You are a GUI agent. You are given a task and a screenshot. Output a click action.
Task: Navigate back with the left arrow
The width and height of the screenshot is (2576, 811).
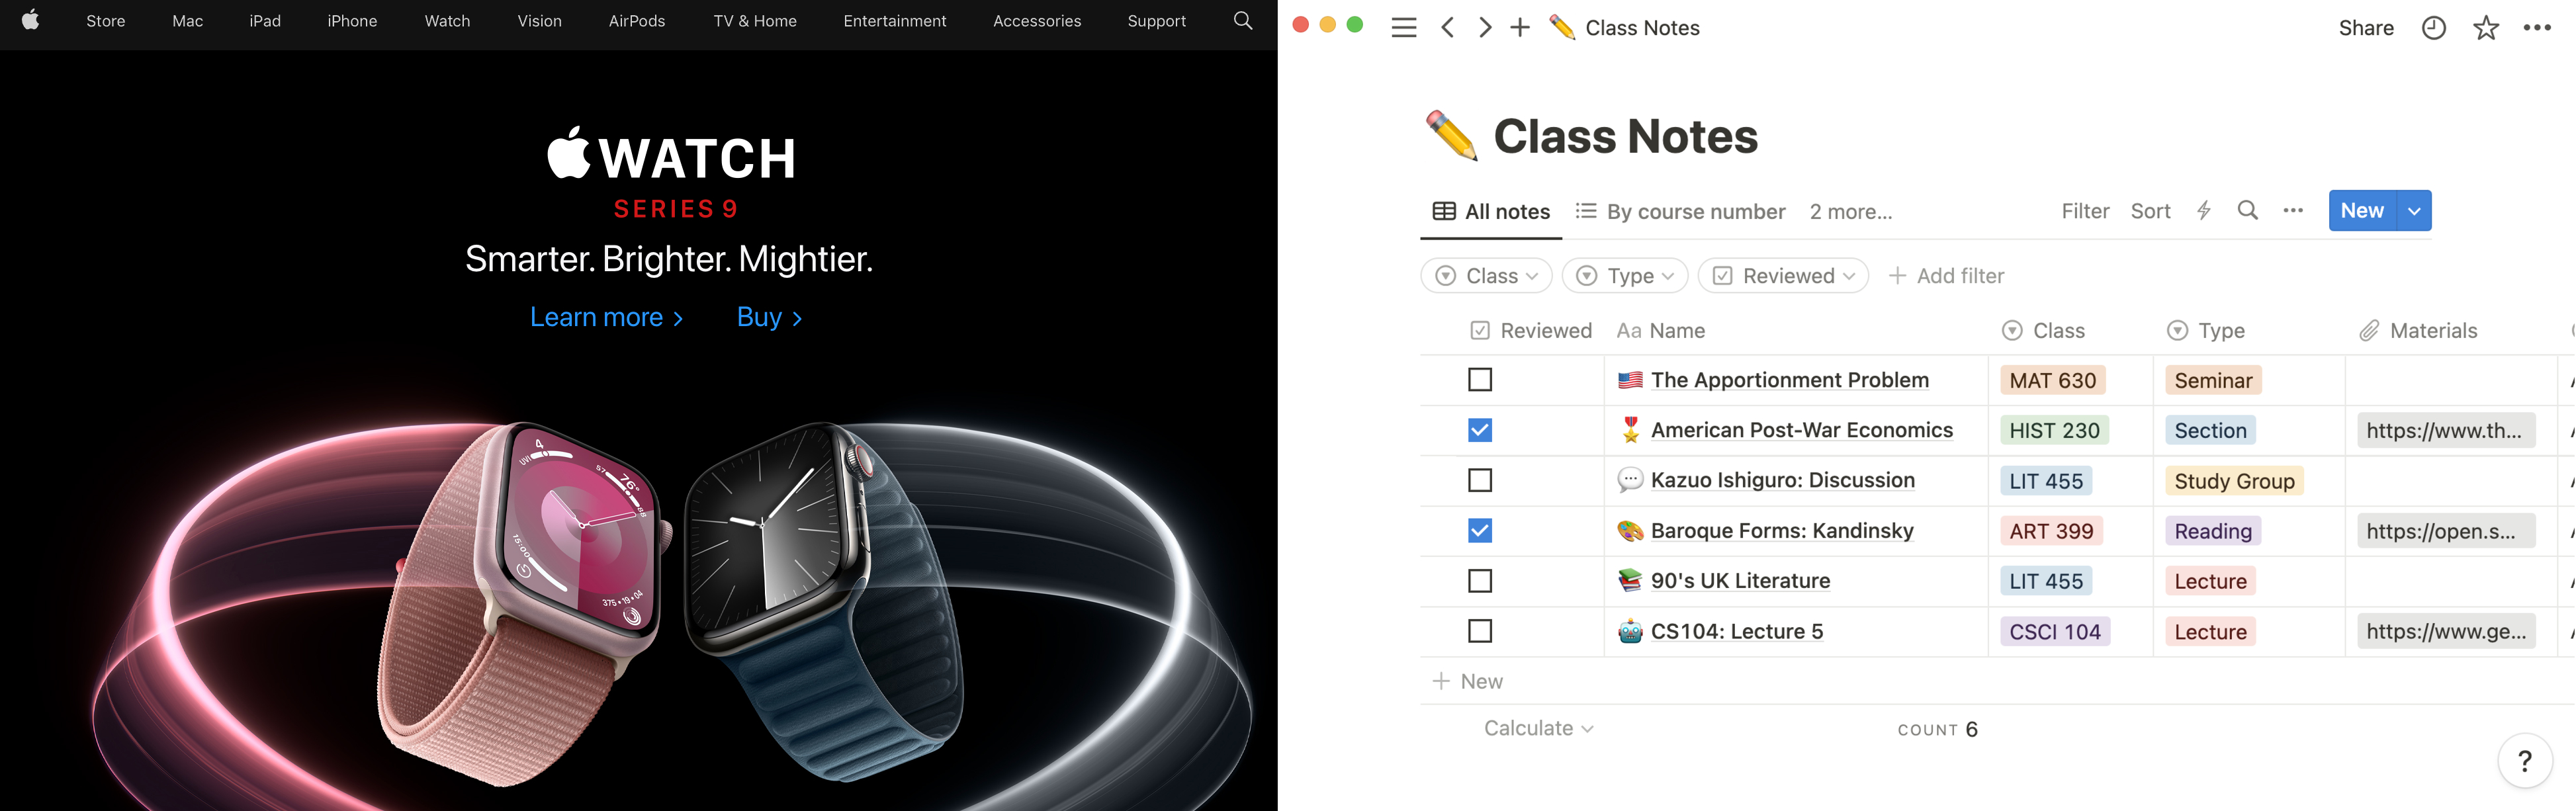[x=1447, y=28]
